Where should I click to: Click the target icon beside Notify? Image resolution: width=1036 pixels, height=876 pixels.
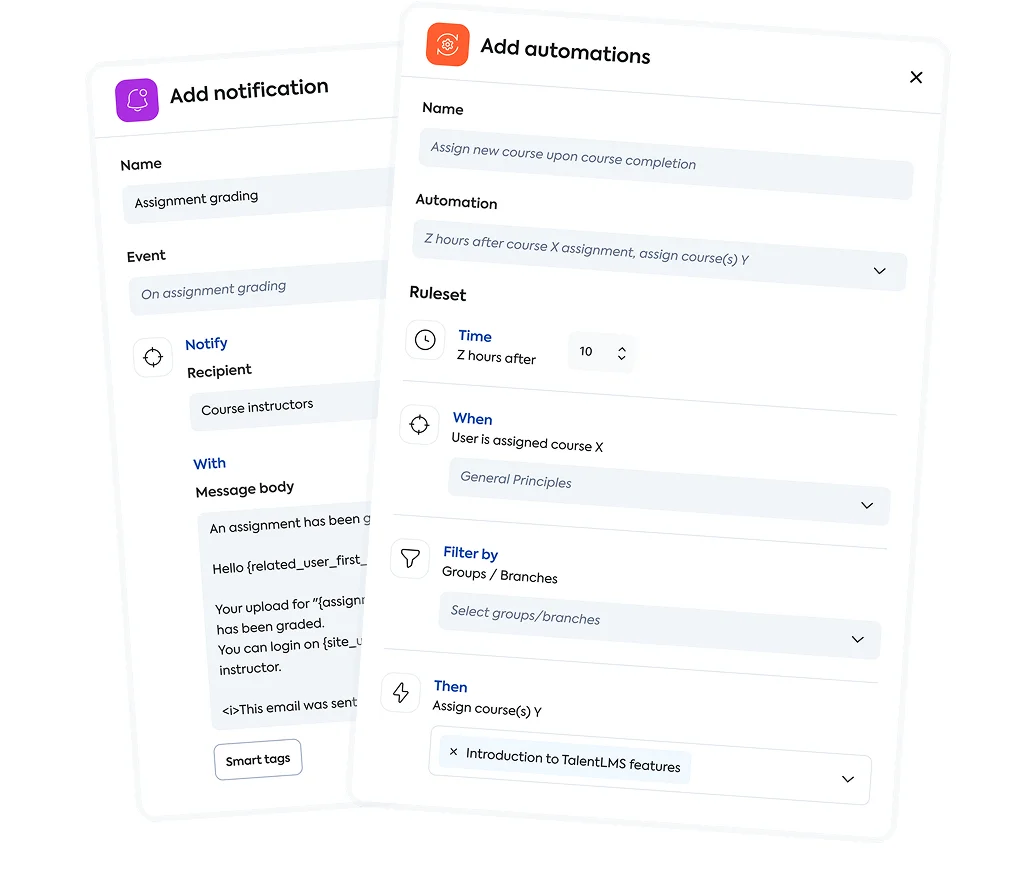coord(153,357)
